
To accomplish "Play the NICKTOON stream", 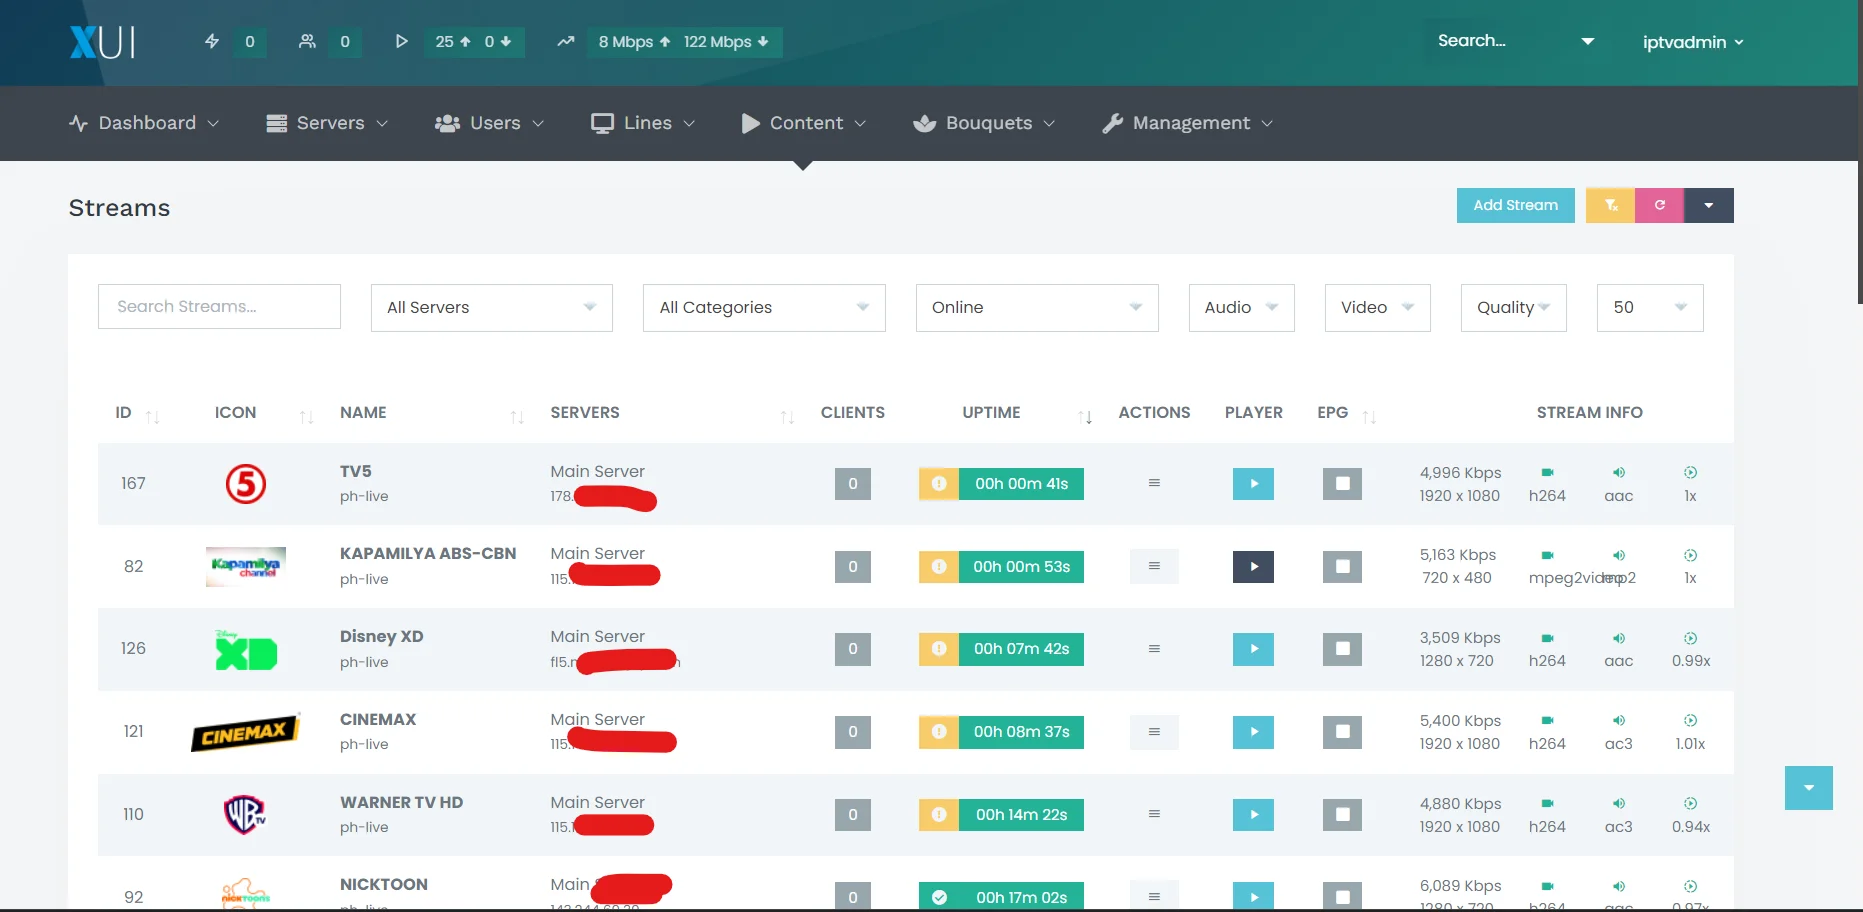I will tap(1253, 897).
